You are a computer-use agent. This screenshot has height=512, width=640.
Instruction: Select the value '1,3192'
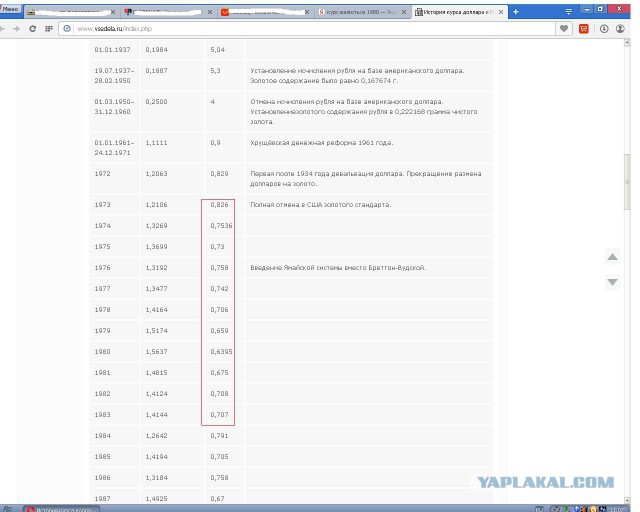point(156,268)
